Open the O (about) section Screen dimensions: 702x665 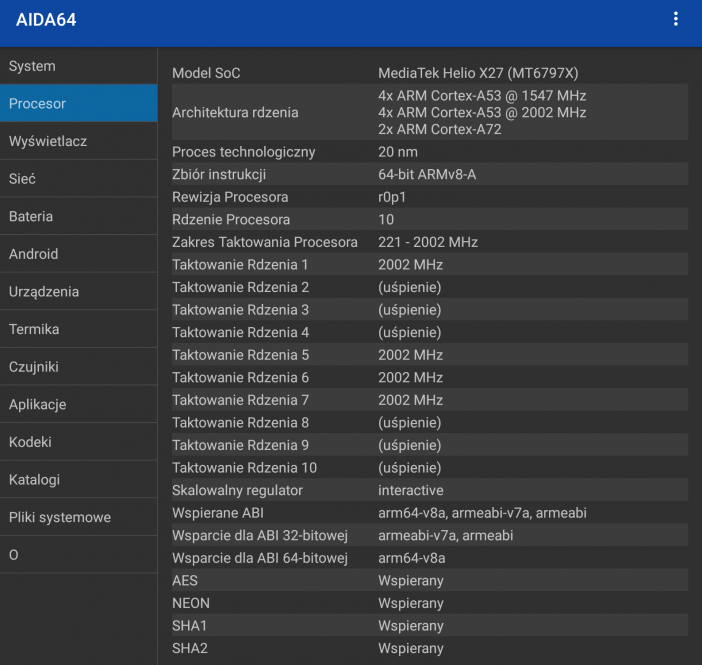click(78, 555)
